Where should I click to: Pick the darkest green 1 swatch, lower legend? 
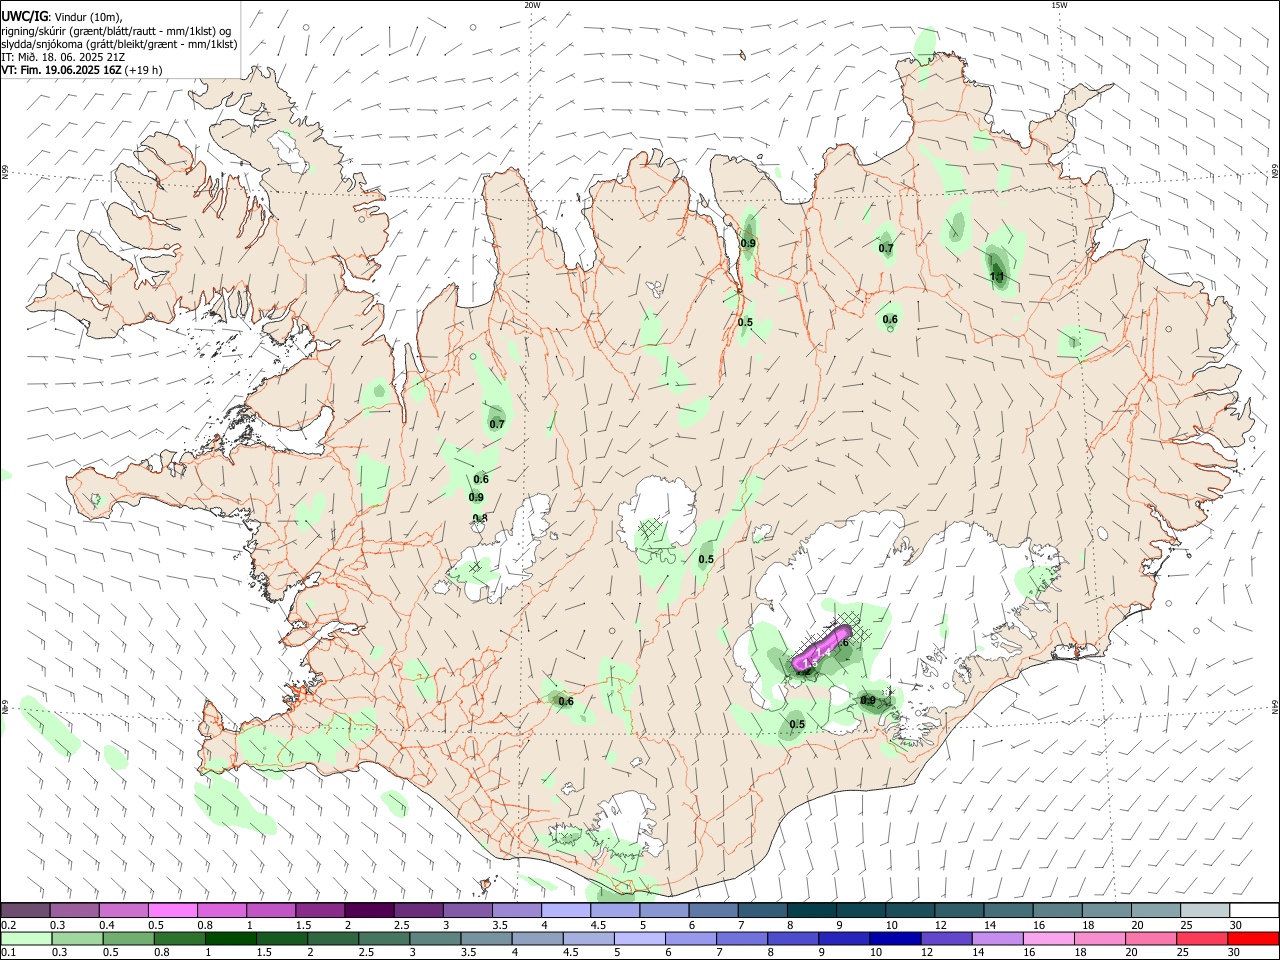tap(230, 939)
